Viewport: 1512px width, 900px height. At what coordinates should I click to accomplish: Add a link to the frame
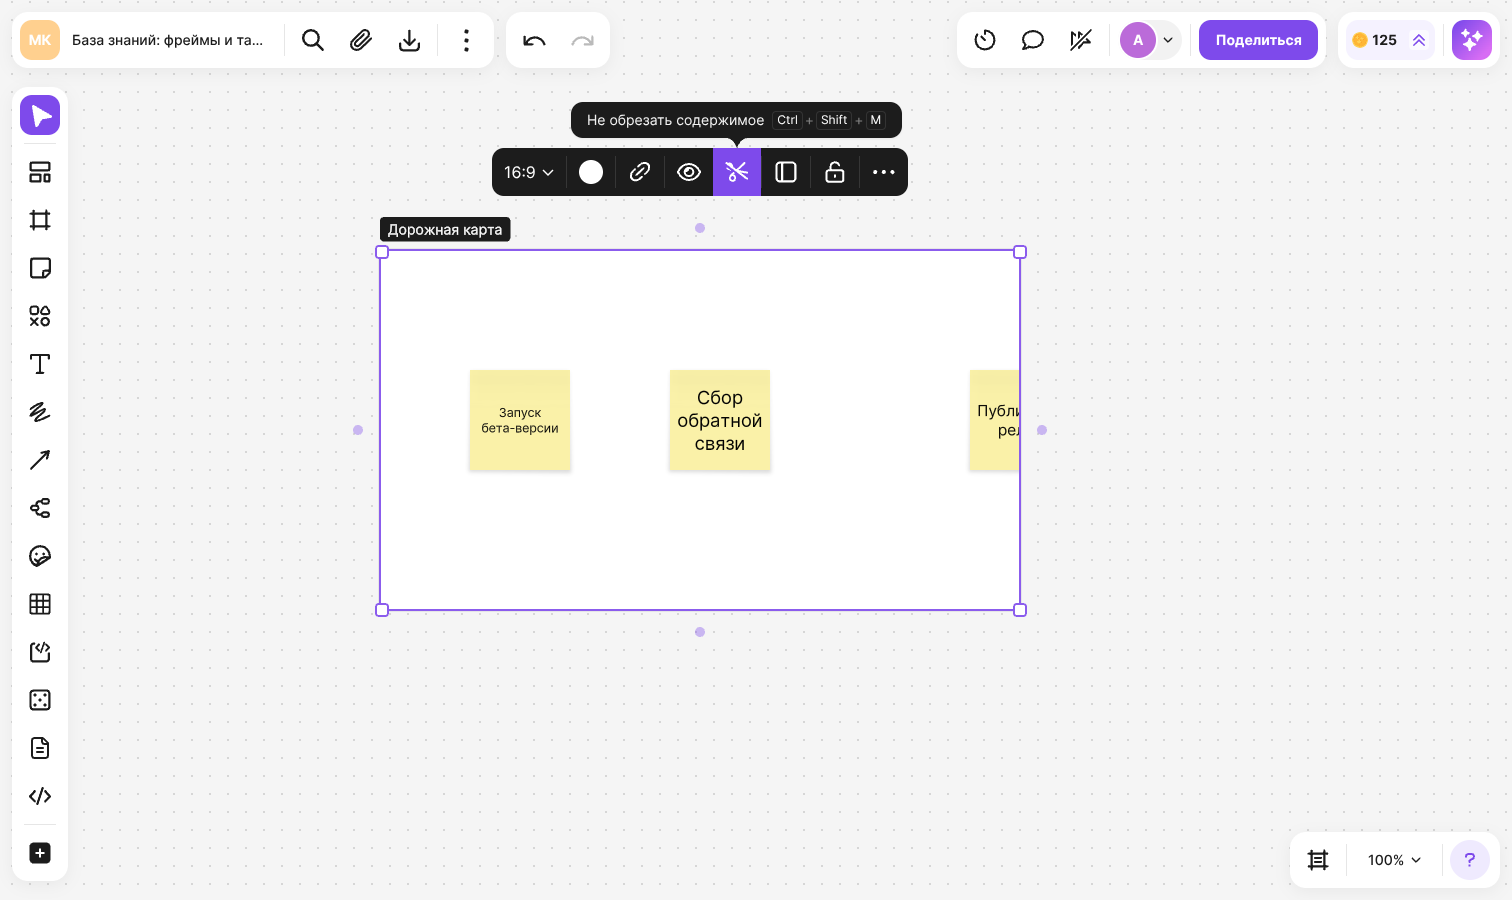pos(640,172)
